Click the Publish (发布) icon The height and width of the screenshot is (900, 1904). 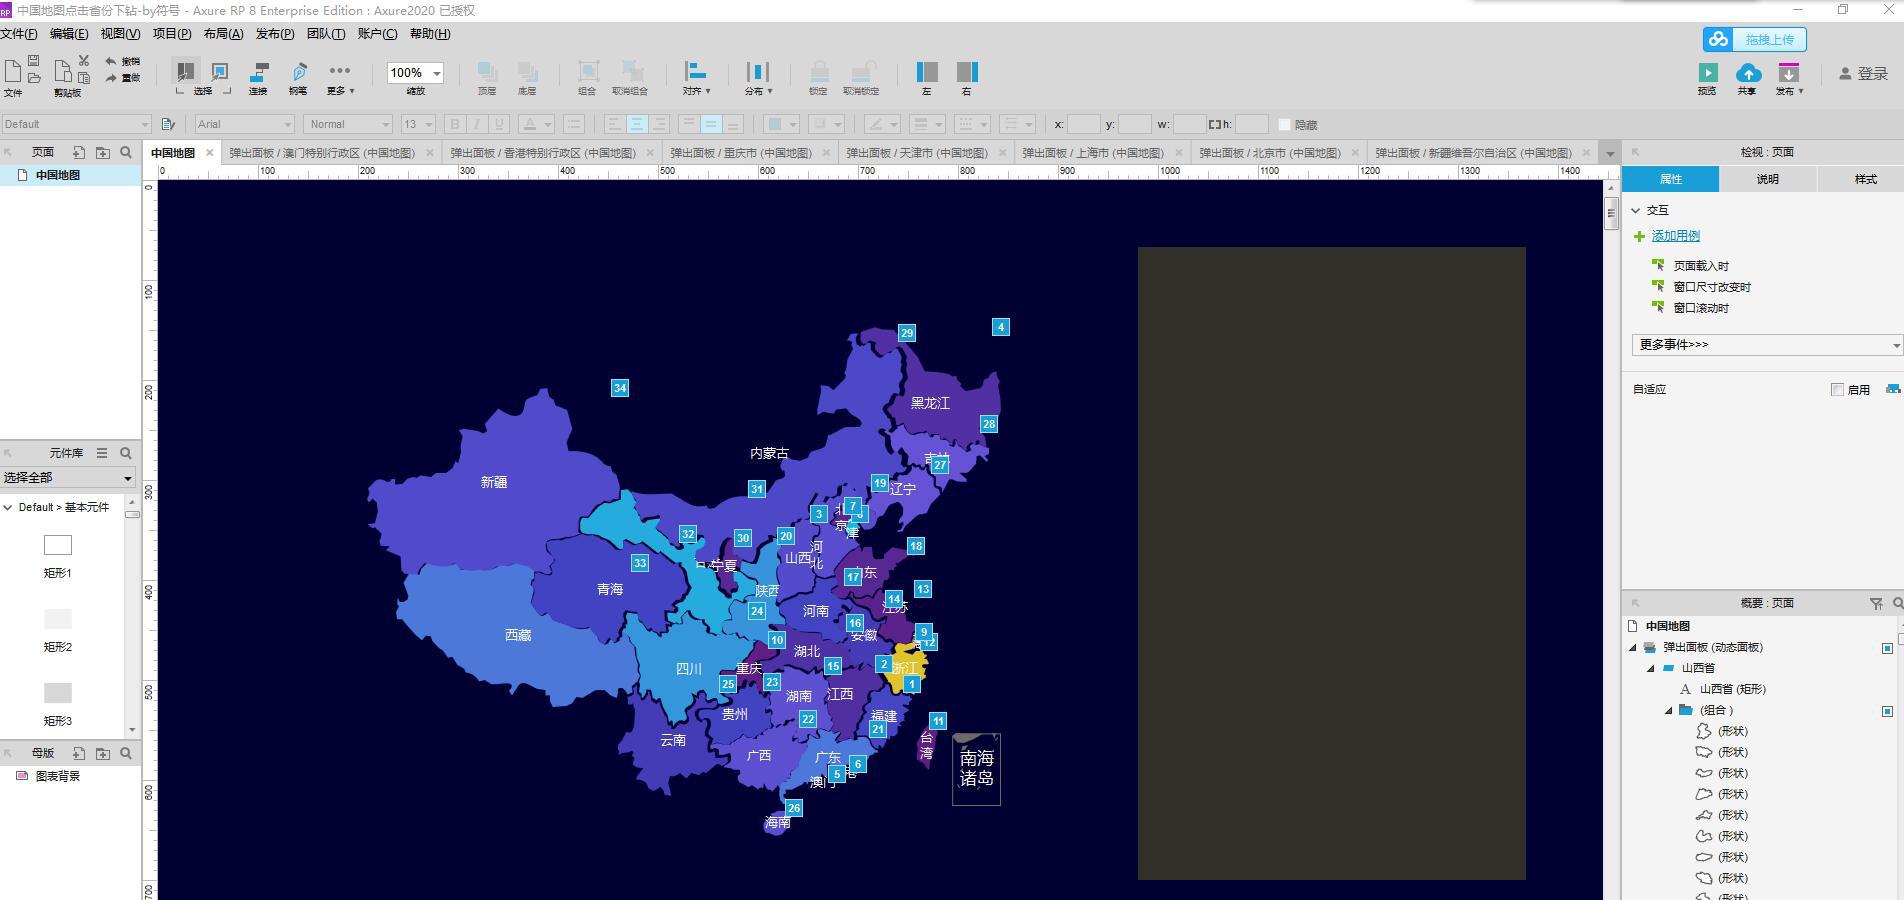pos(1789,73)
